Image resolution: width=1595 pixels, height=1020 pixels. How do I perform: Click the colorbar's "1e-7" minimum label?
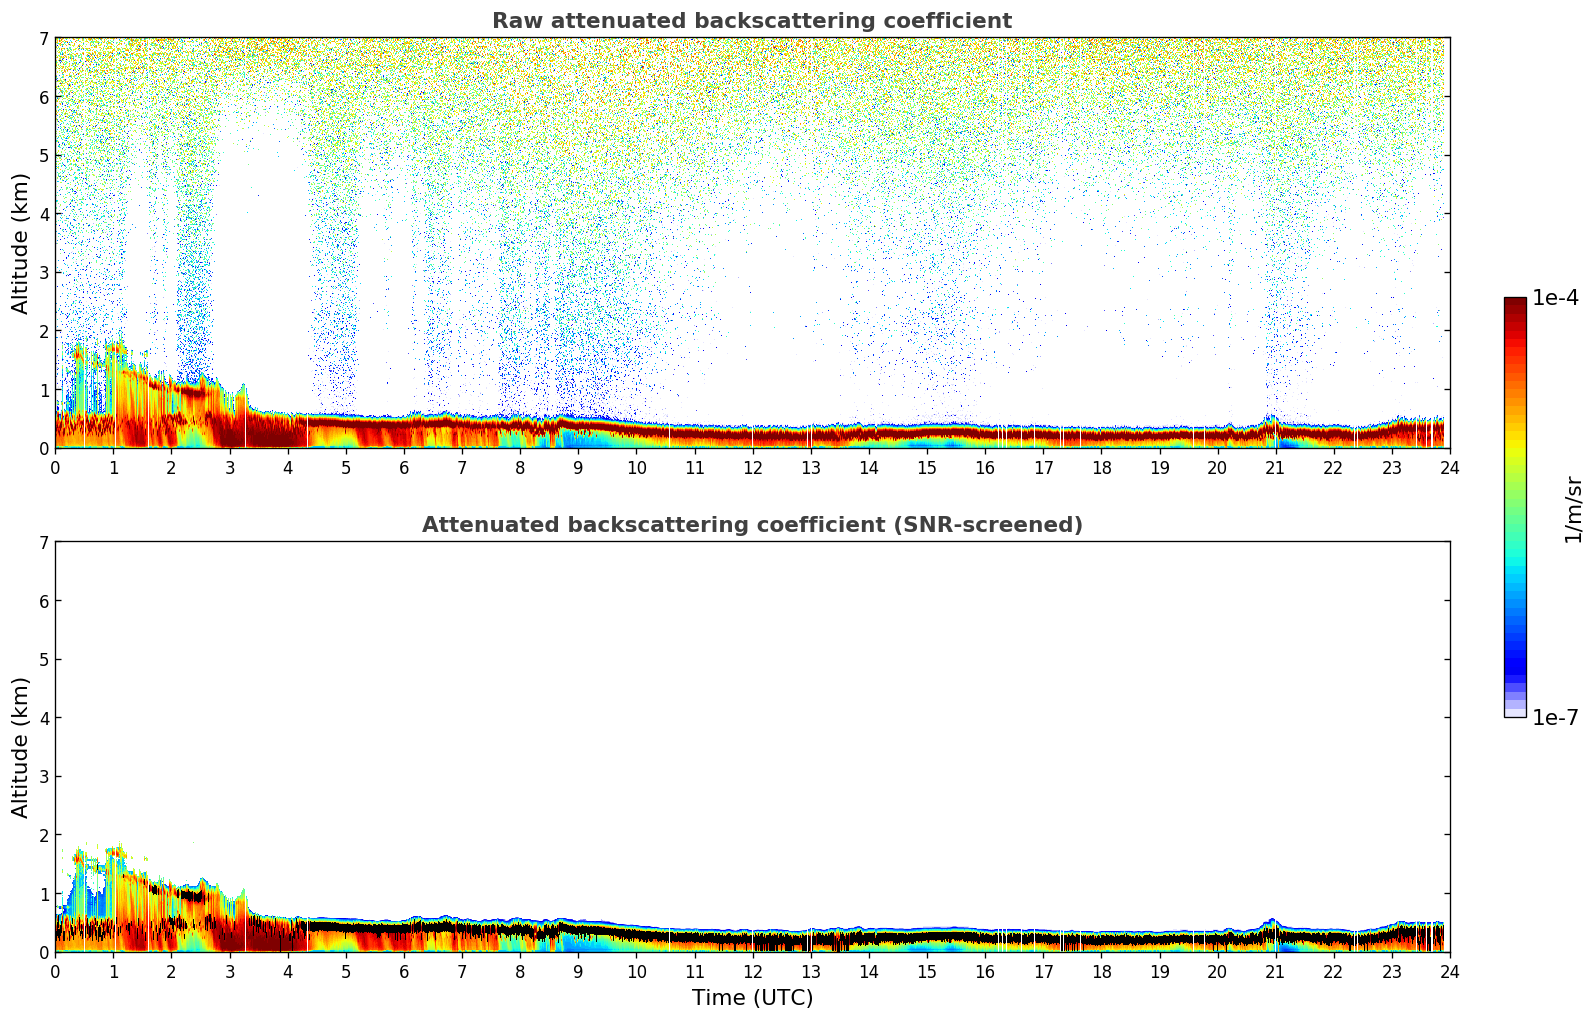[x=1555, y=718]
